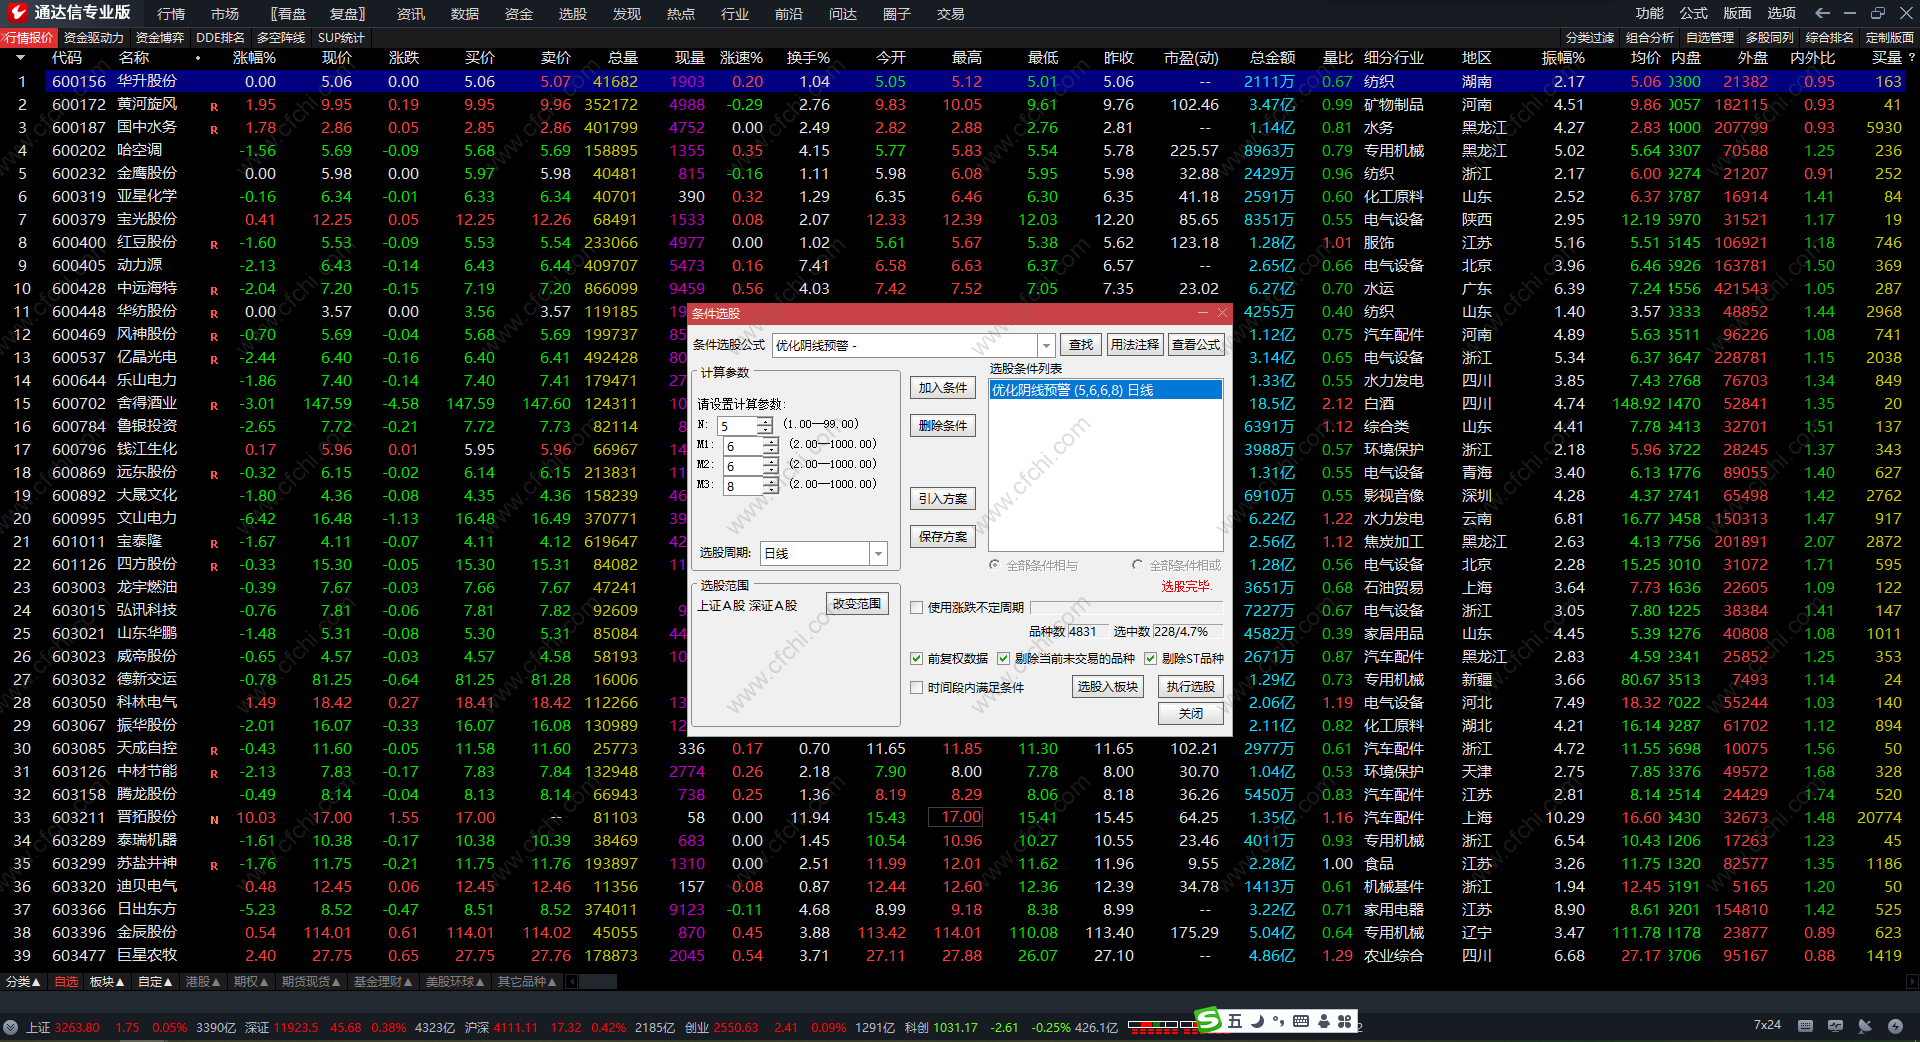
Task: Click the M3 parameter input field
Action: 742,486
